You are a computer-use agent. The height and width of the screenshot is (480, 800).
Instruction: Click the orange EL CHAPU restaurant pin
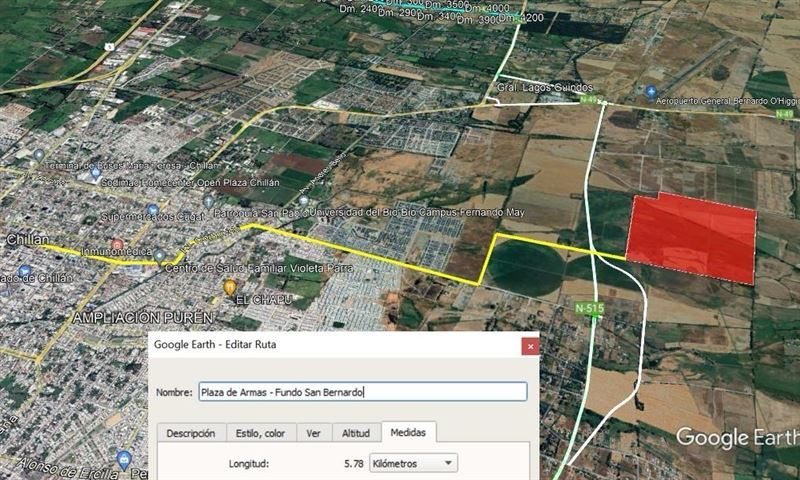230,287
